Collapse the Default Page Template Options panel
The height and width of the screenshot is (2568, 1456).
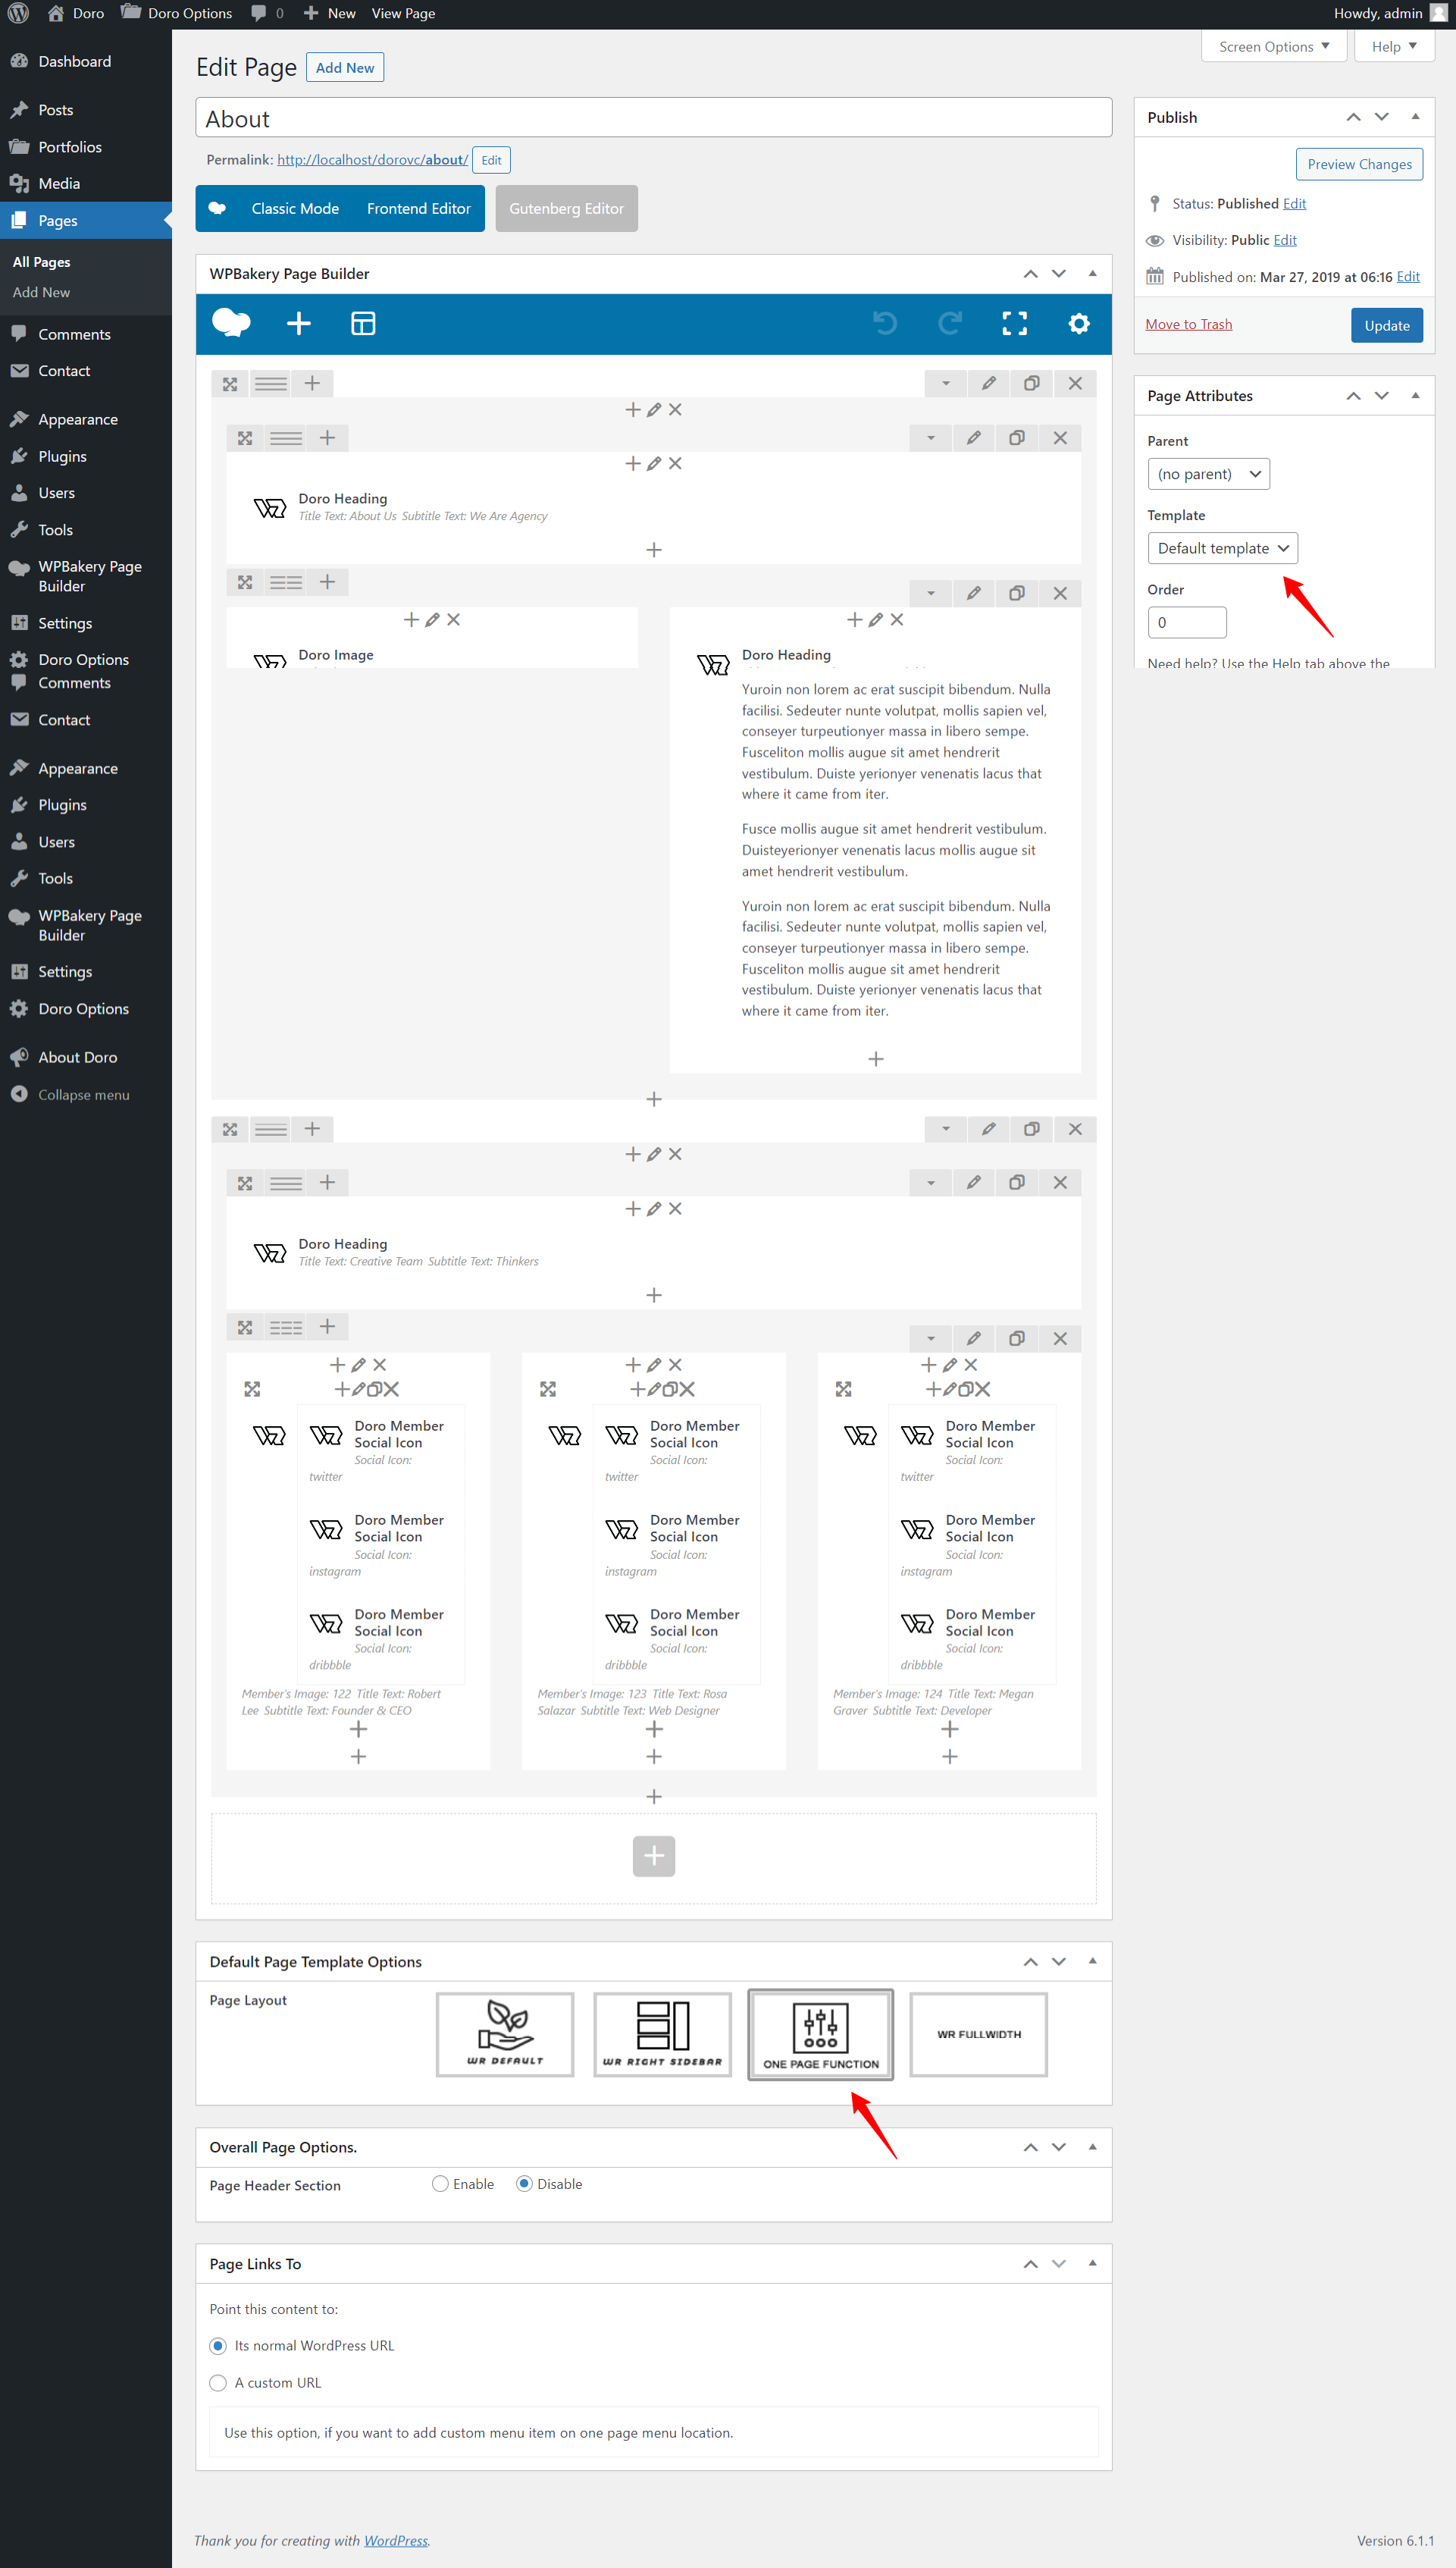(1092, 1962)
